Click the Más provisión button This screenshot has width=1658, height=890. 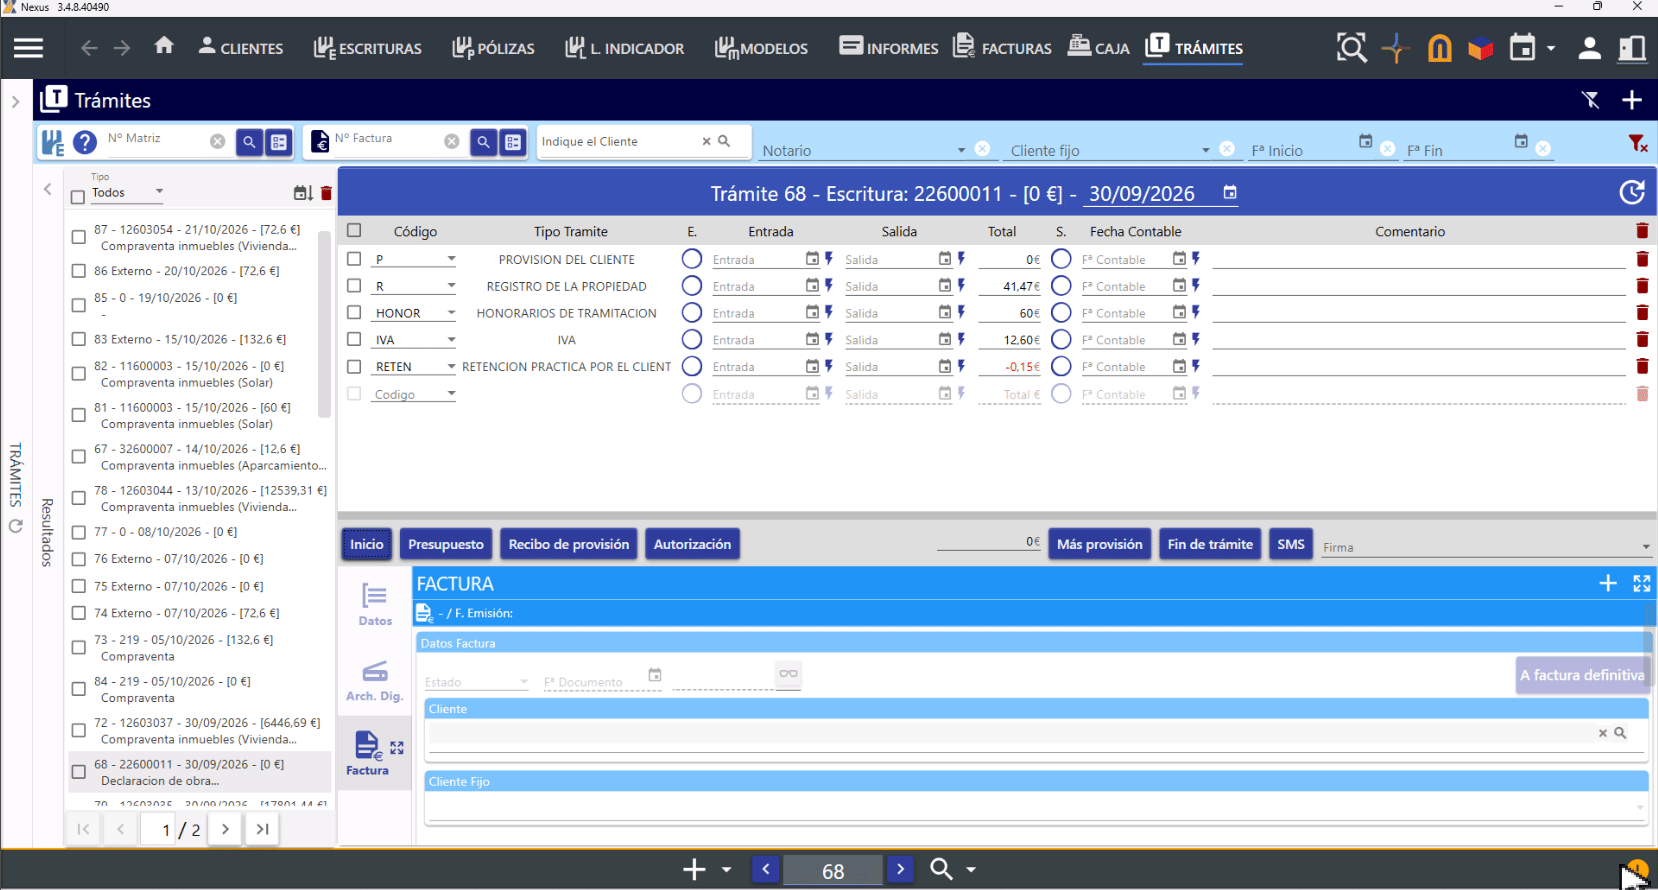point(1099,544)
